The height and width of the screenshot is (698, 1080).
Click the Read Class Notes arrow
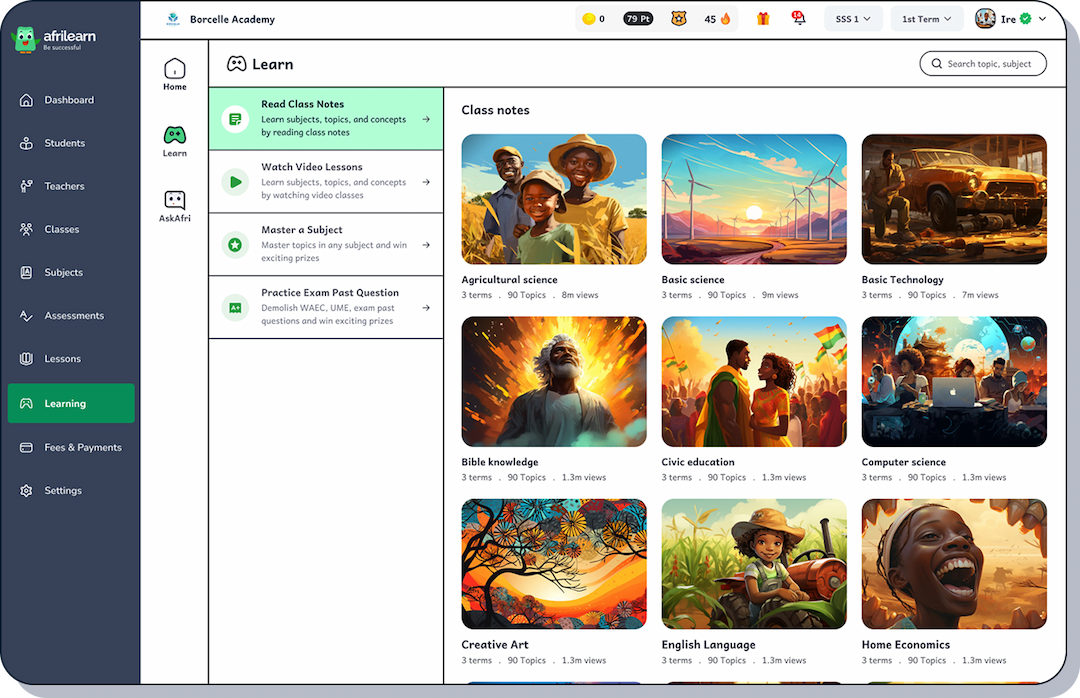(426, 119)
